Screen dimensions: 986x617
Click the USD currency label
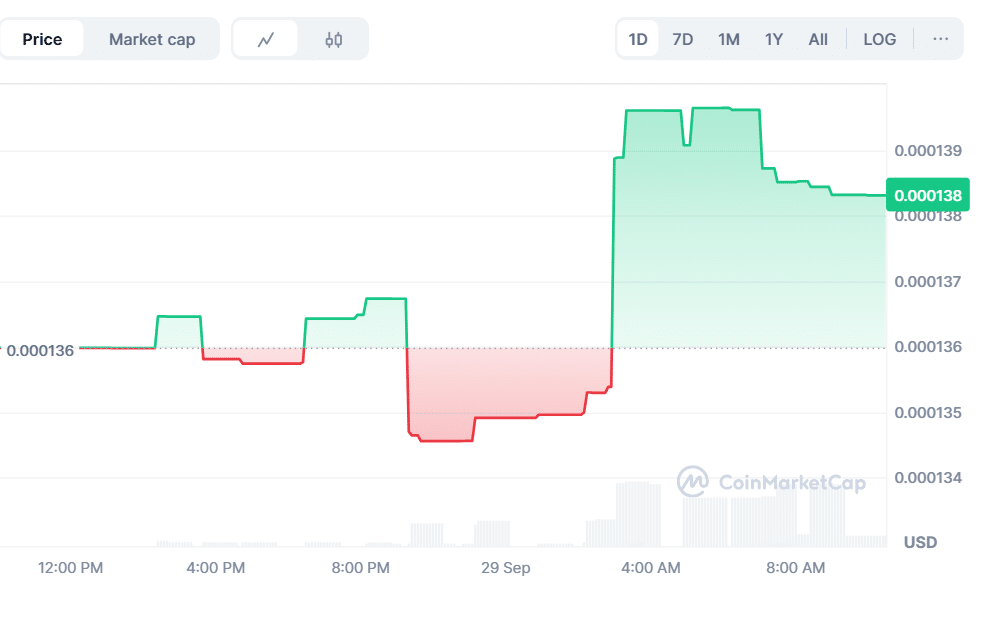[x=920, y=542]
